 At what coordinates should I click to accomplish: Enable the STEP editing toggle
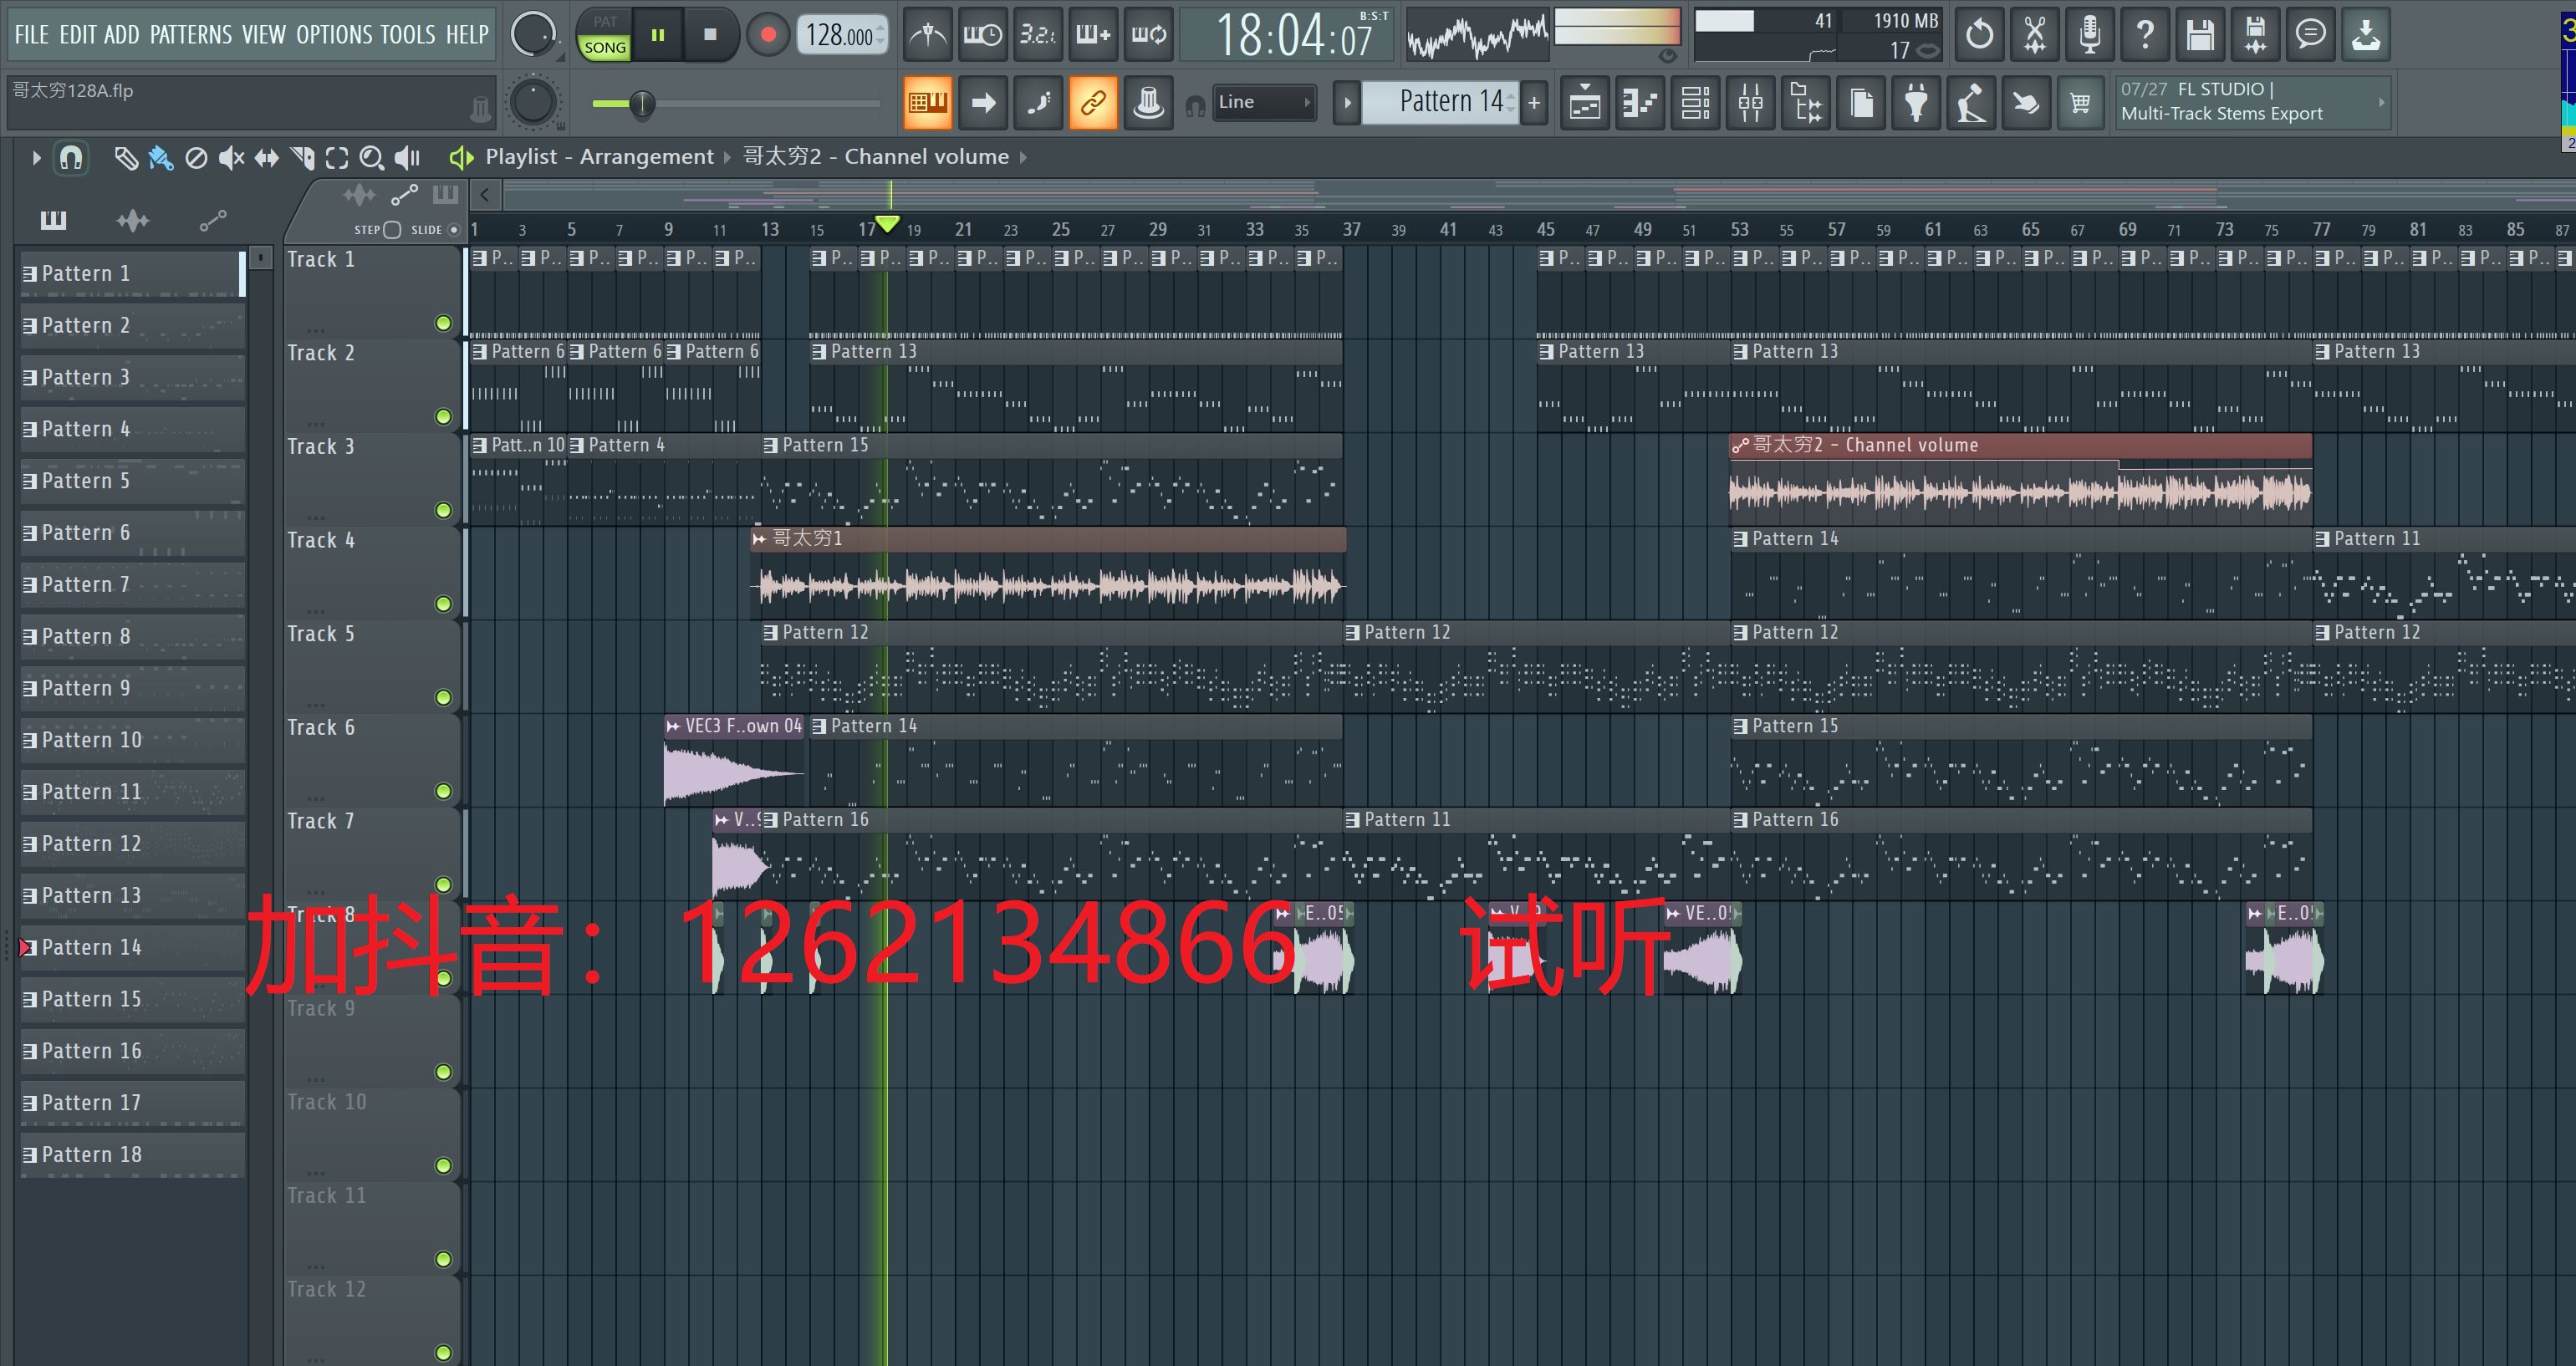[x=392, y=230]
